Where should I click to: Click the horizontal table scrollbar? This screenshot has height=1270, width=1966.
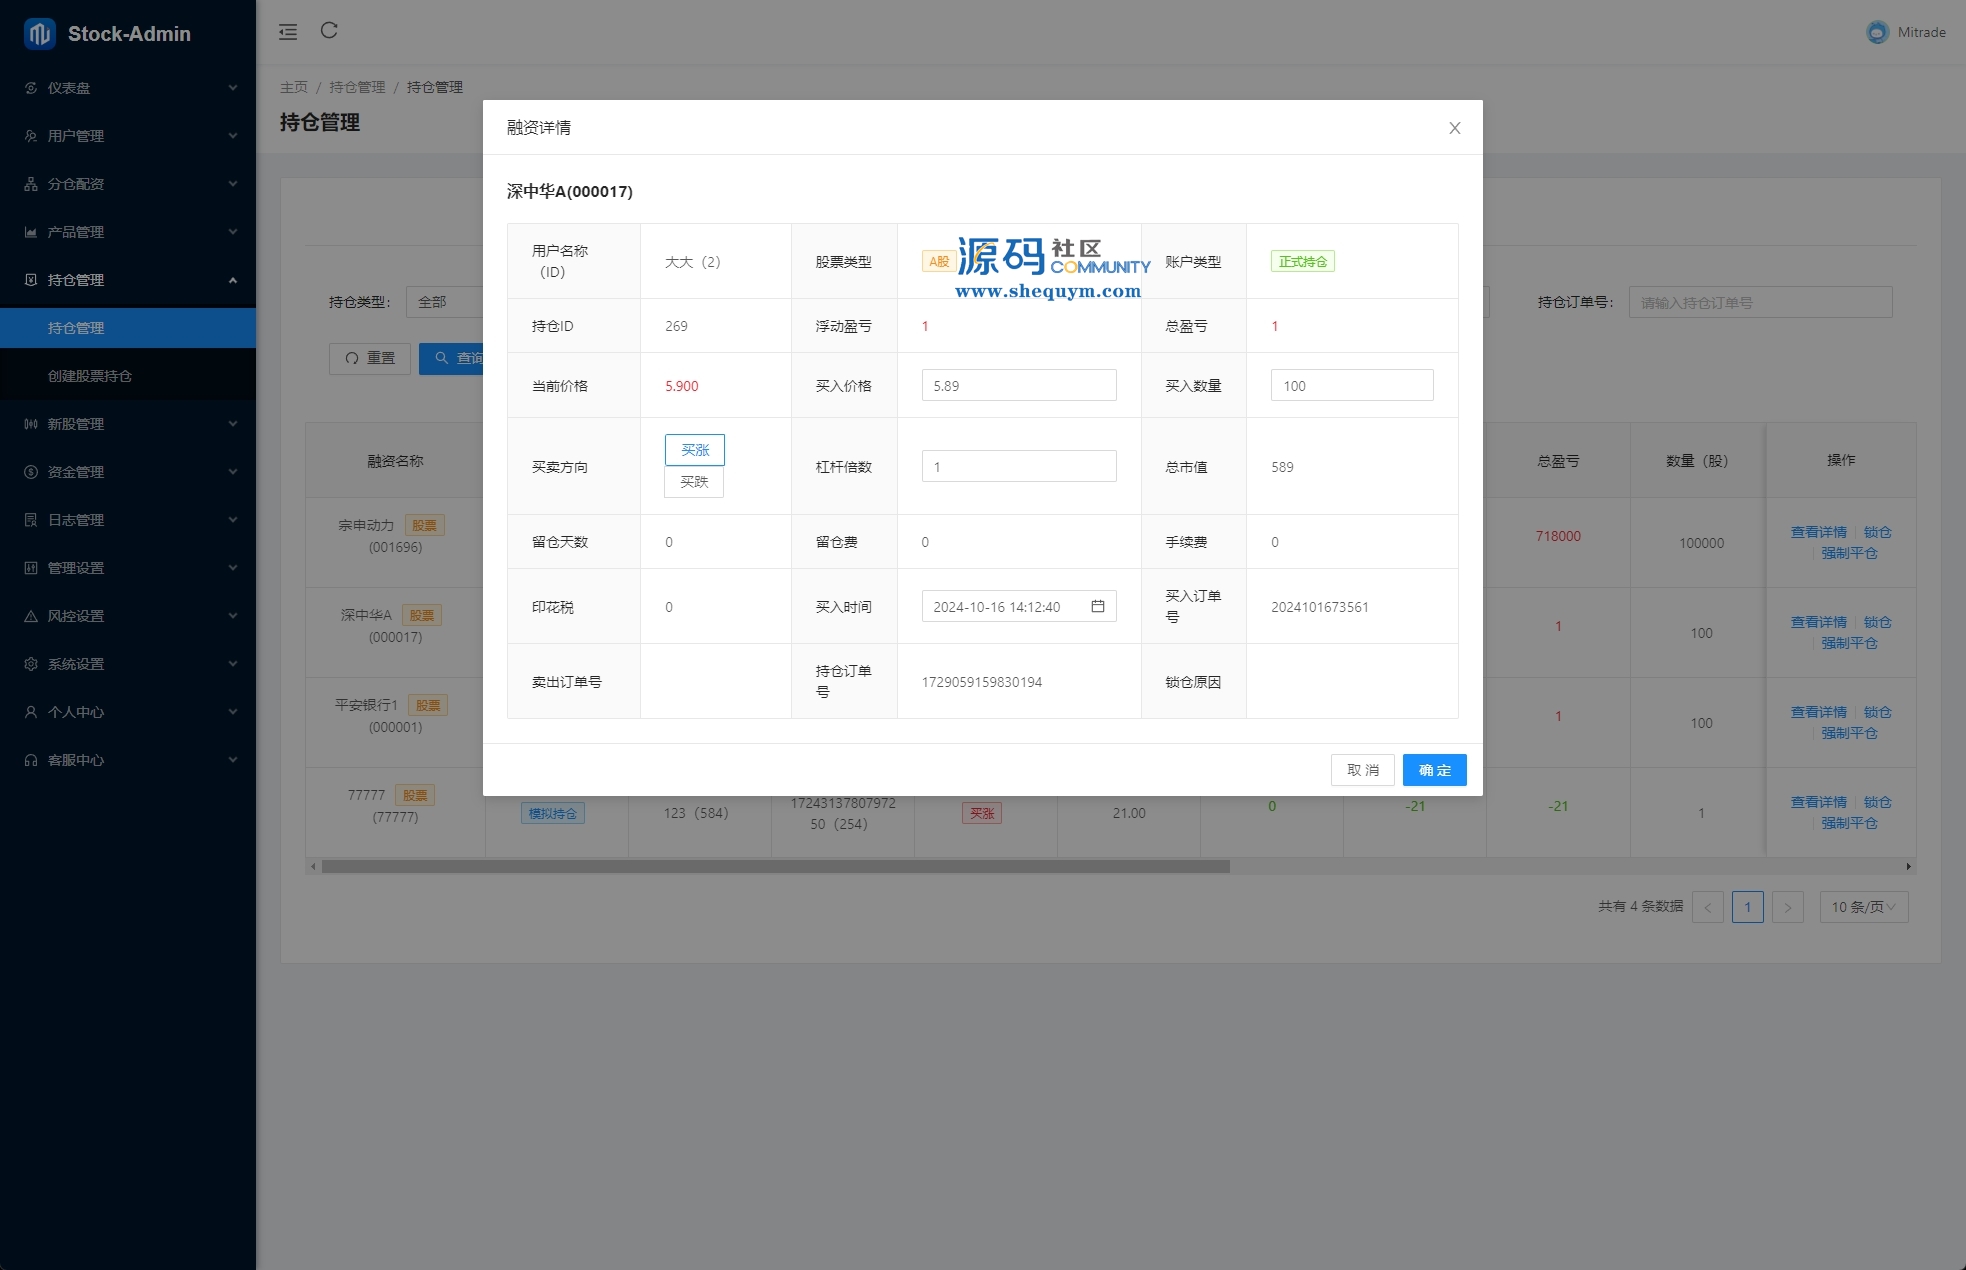(775, 867)
